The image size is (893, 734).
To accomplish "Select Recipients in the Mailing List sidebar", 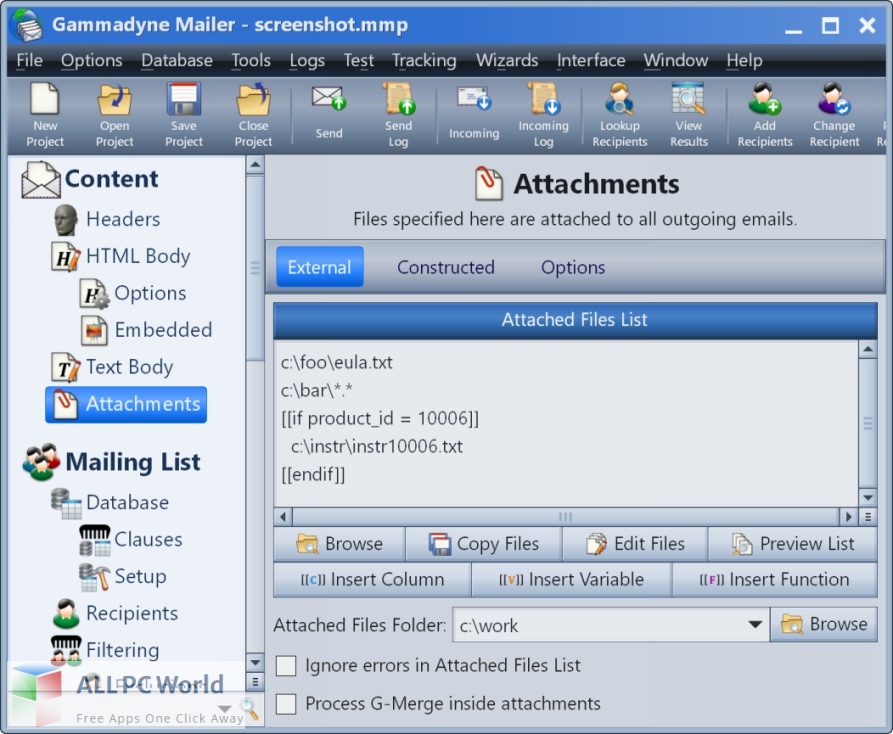I will click(x=116, y=613).
